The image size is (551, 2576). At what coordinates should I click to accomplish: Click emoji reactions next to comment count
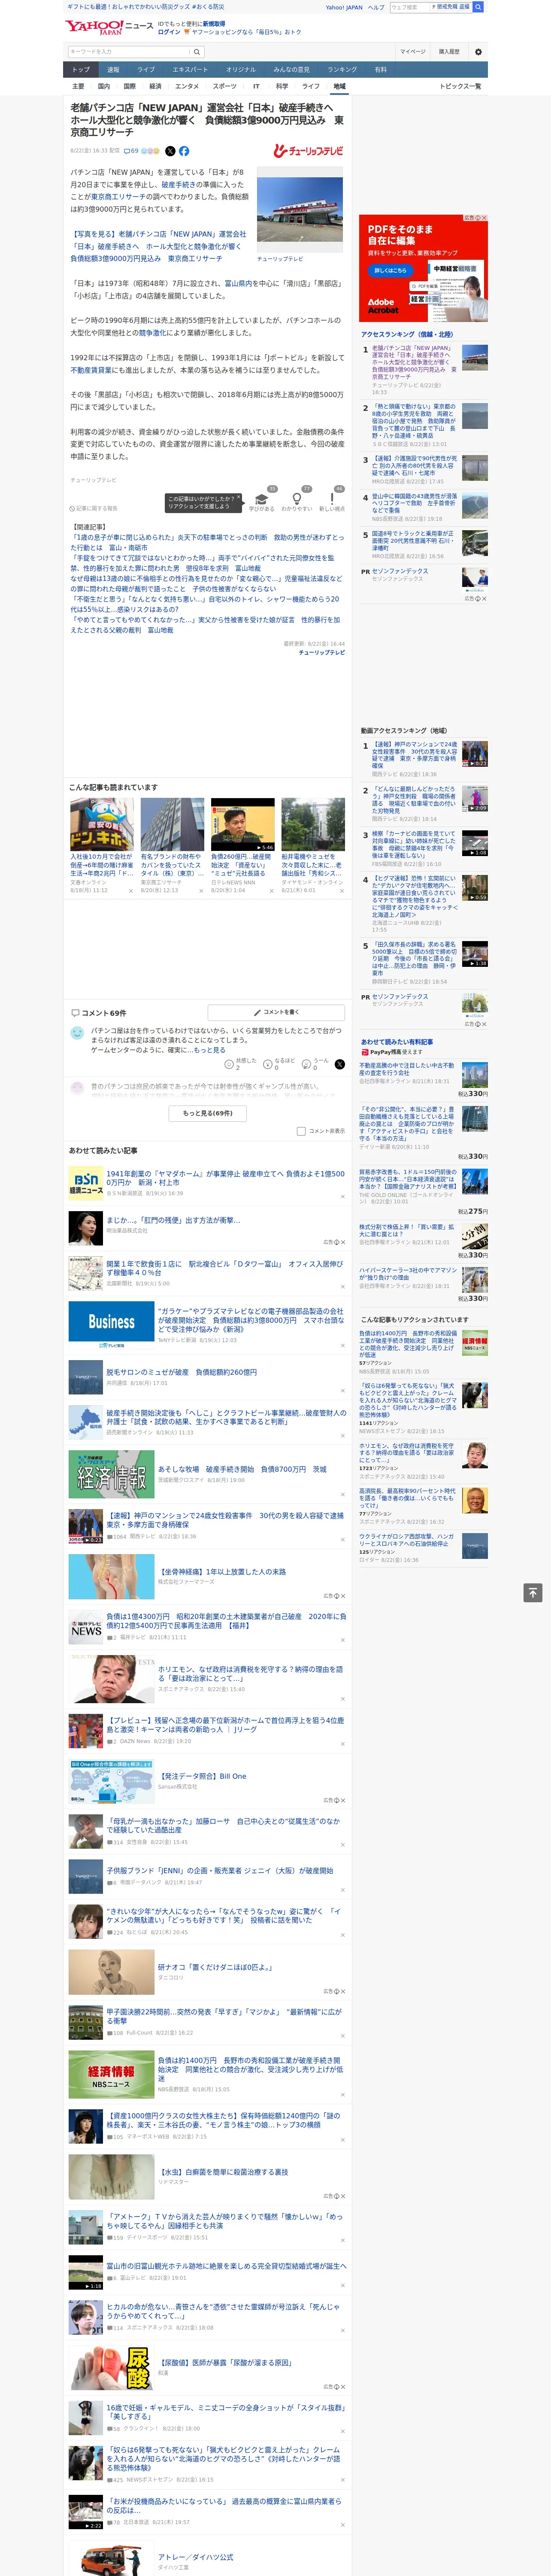pyautogui.click(x=150, y=151)
